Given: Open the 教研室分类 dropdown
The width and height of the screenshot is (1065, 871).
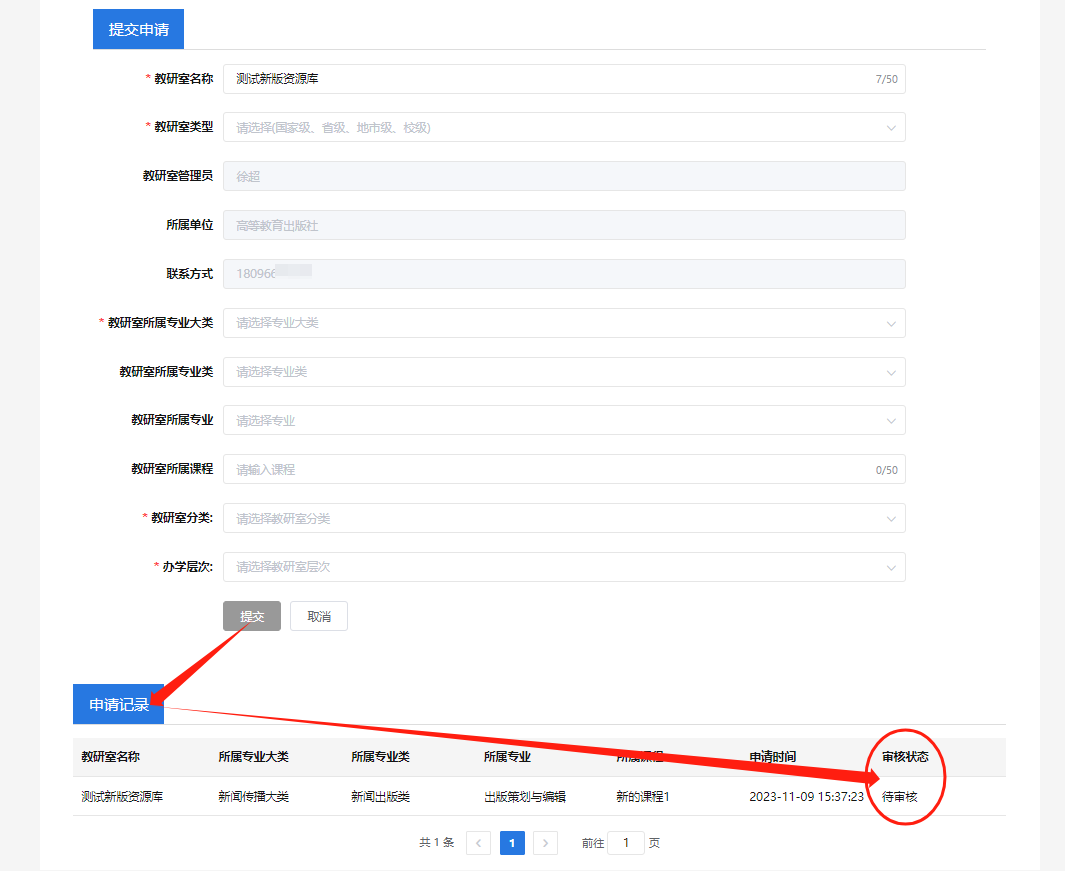Looking at the screenshot, I should [563, 518].
